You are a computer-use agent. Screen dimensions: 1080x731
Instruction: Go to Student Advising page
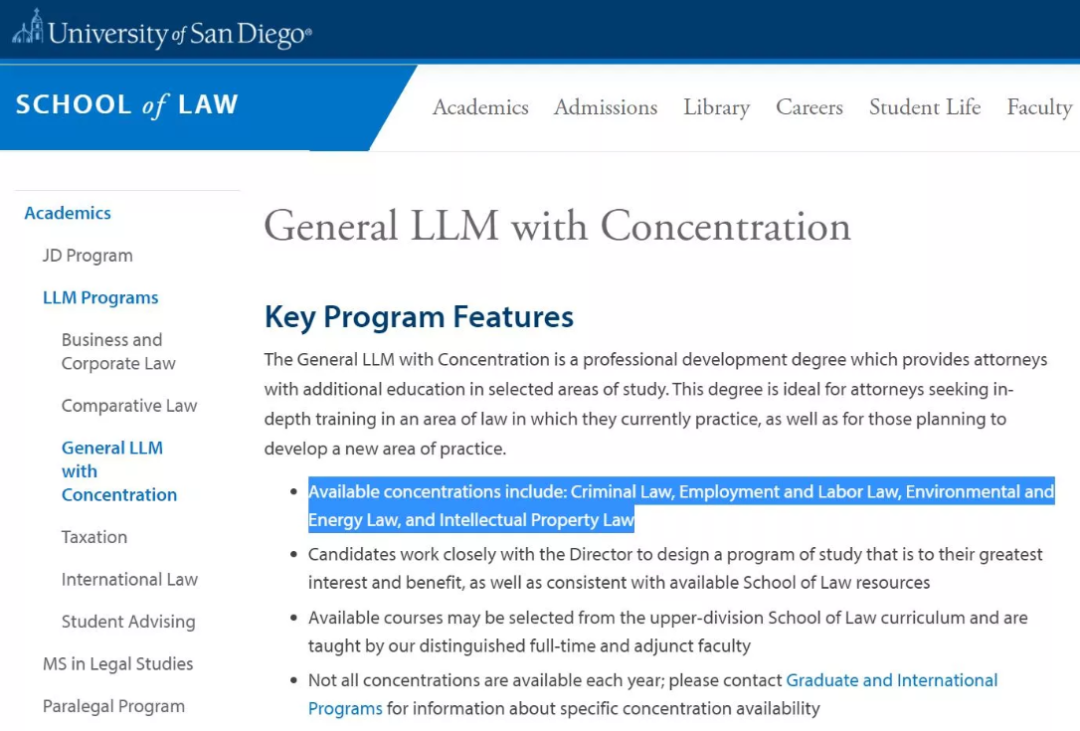pos(128,621)
